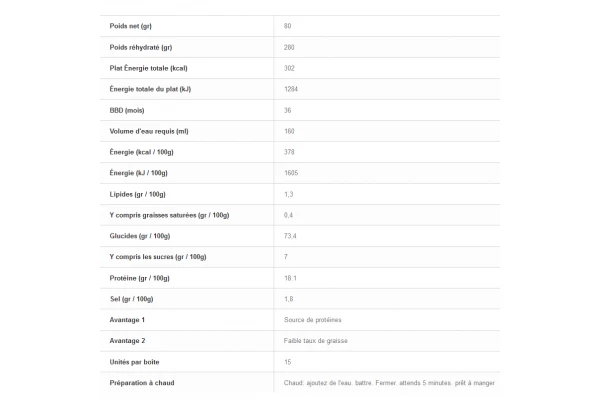The height and width of the screenshot is (408, 600).
Task: Click the 'Plat Énergie totale (kcal)' label
Action: [x=149, y=68]
